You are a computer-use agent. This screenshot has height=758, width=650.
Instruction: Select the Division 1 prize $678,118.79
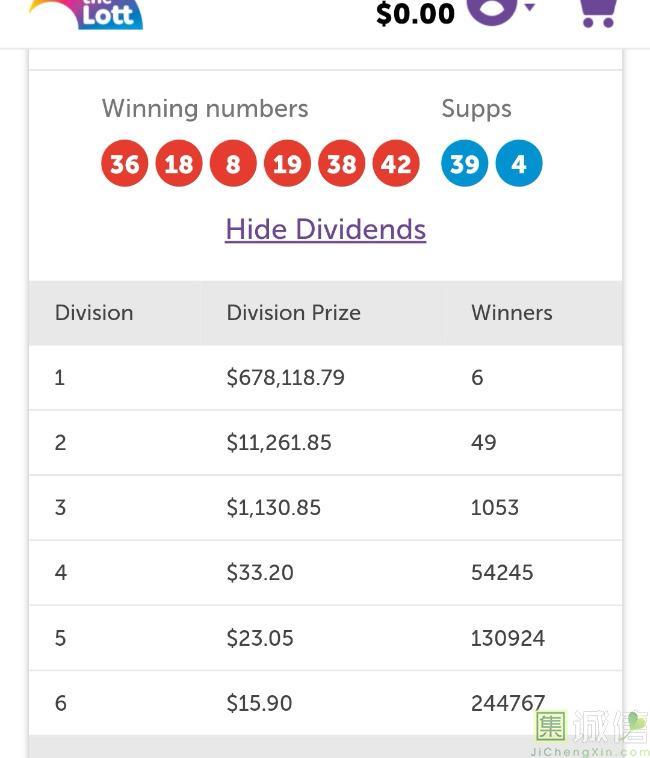pos(285,378)
